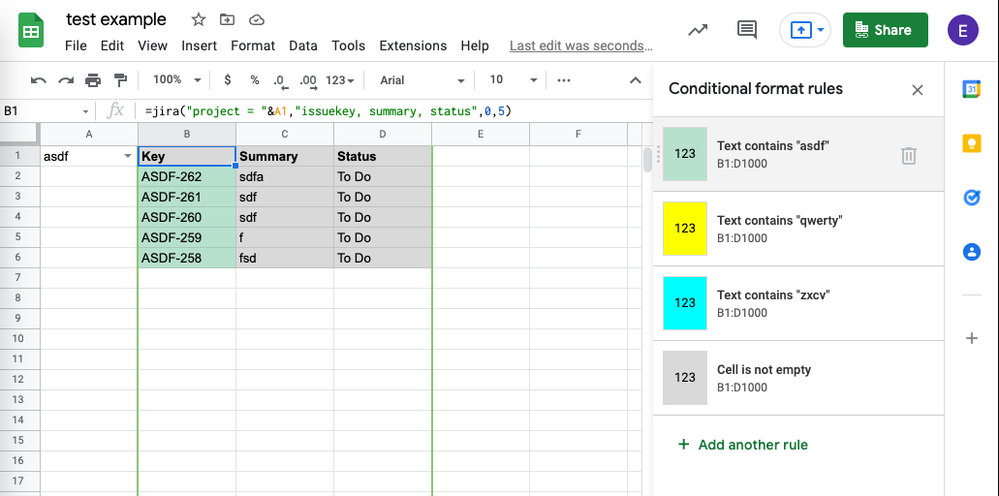This screenshot has width=999, height=496.
Task: Click the green Share button
Action: click(x=885, y=30)
